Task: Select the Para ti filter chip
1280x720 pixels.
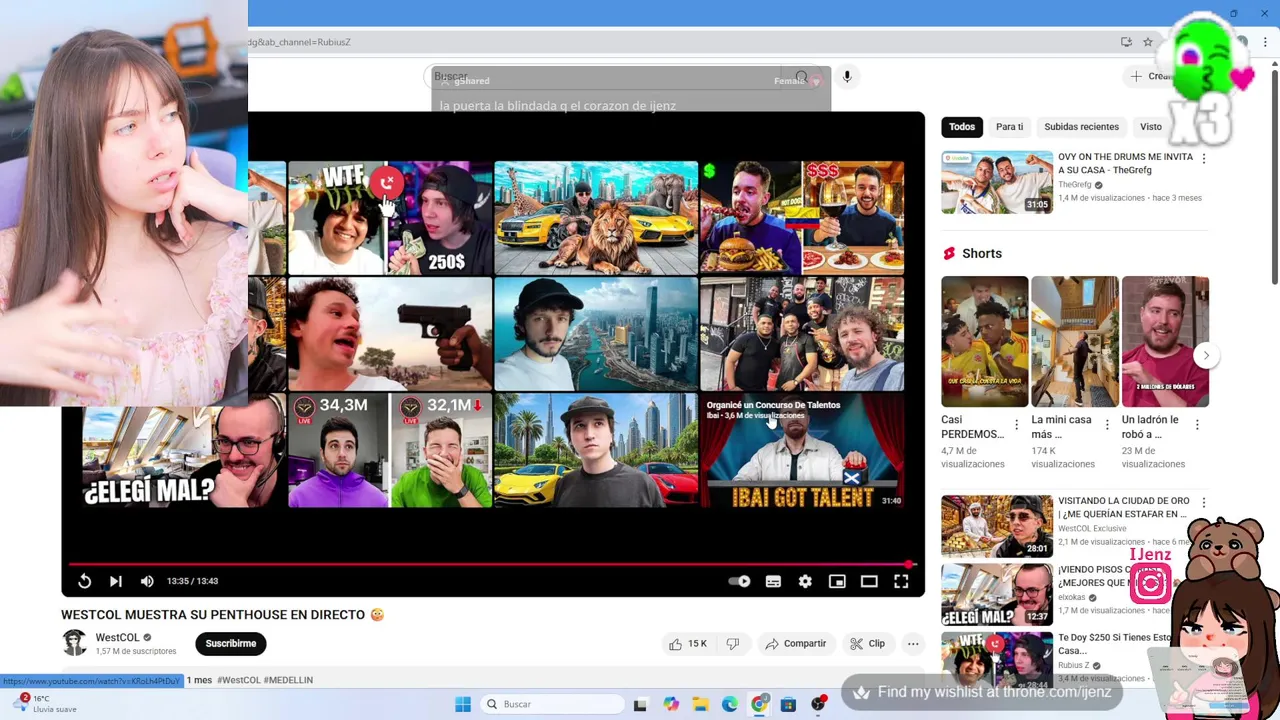Action: pyautogui.click(x=1009, y=127)
